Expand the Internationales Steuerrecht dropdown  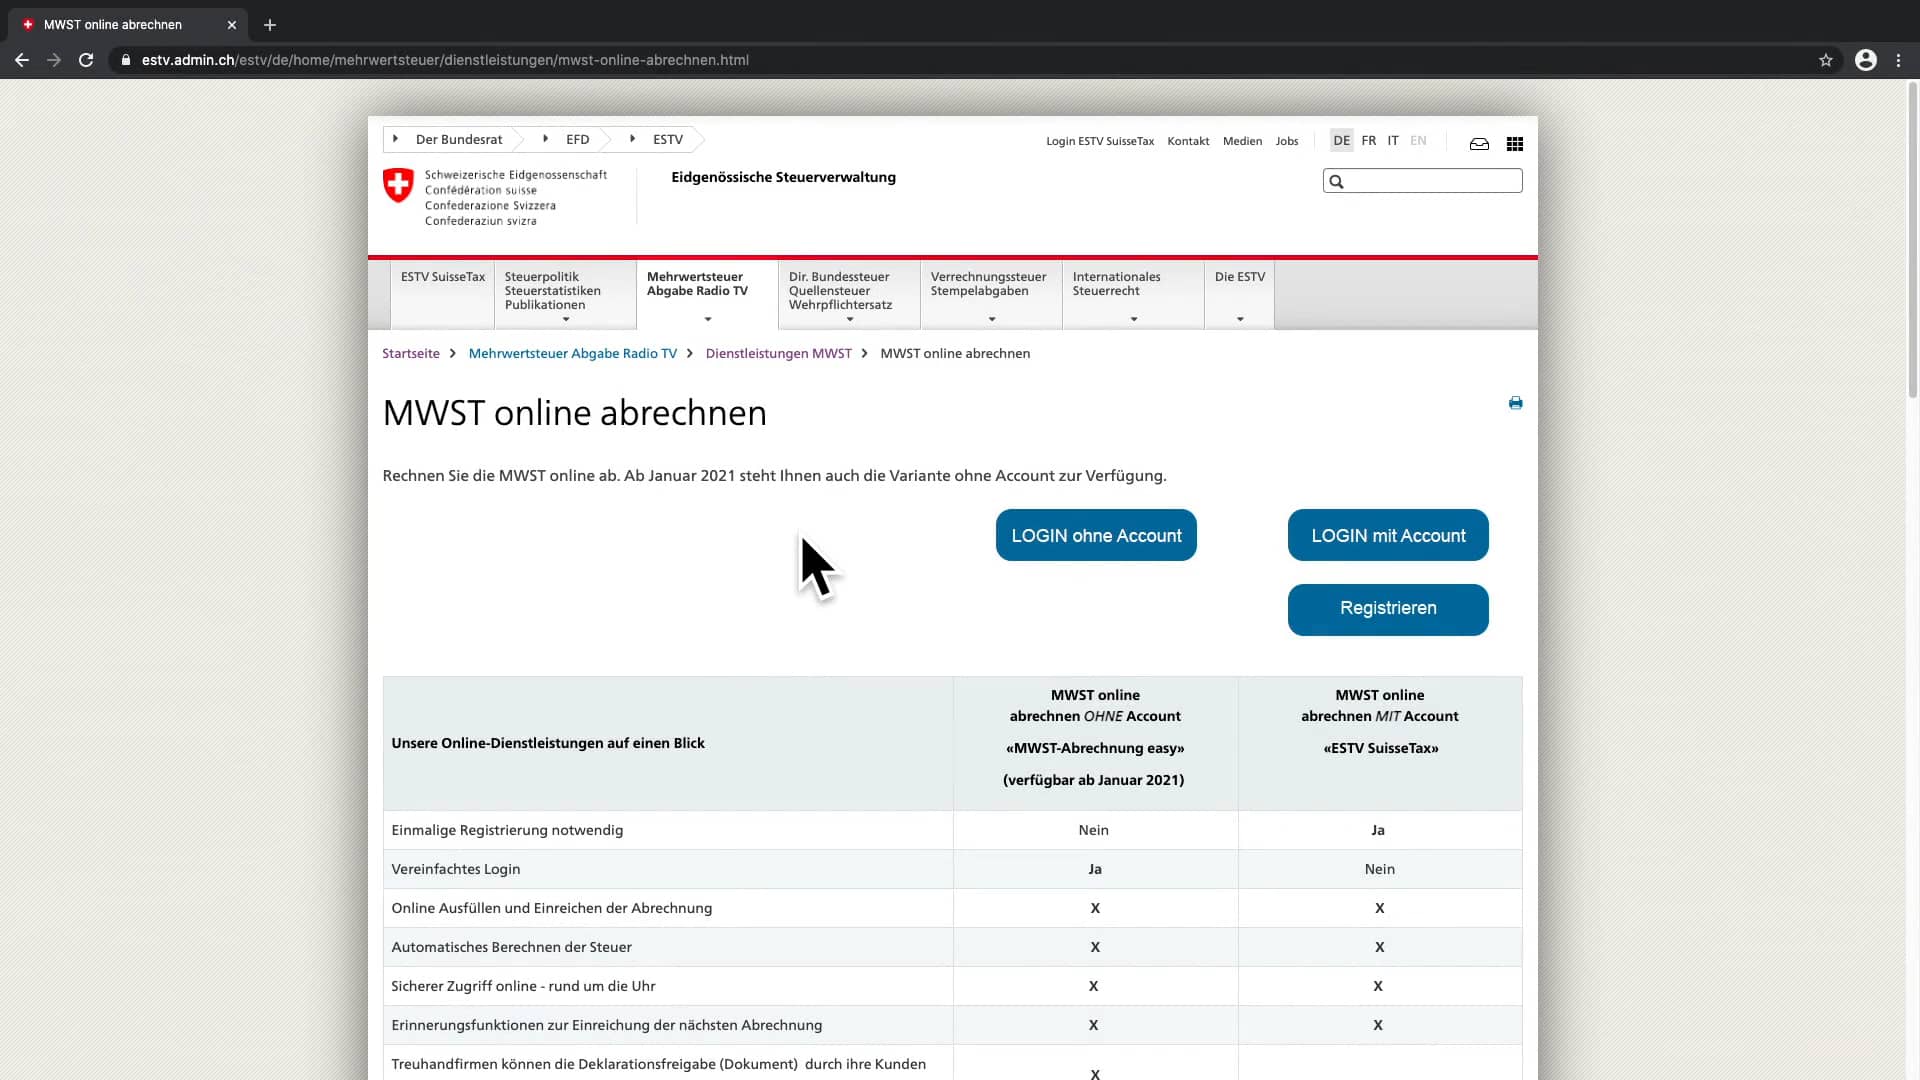(1133, 317)
